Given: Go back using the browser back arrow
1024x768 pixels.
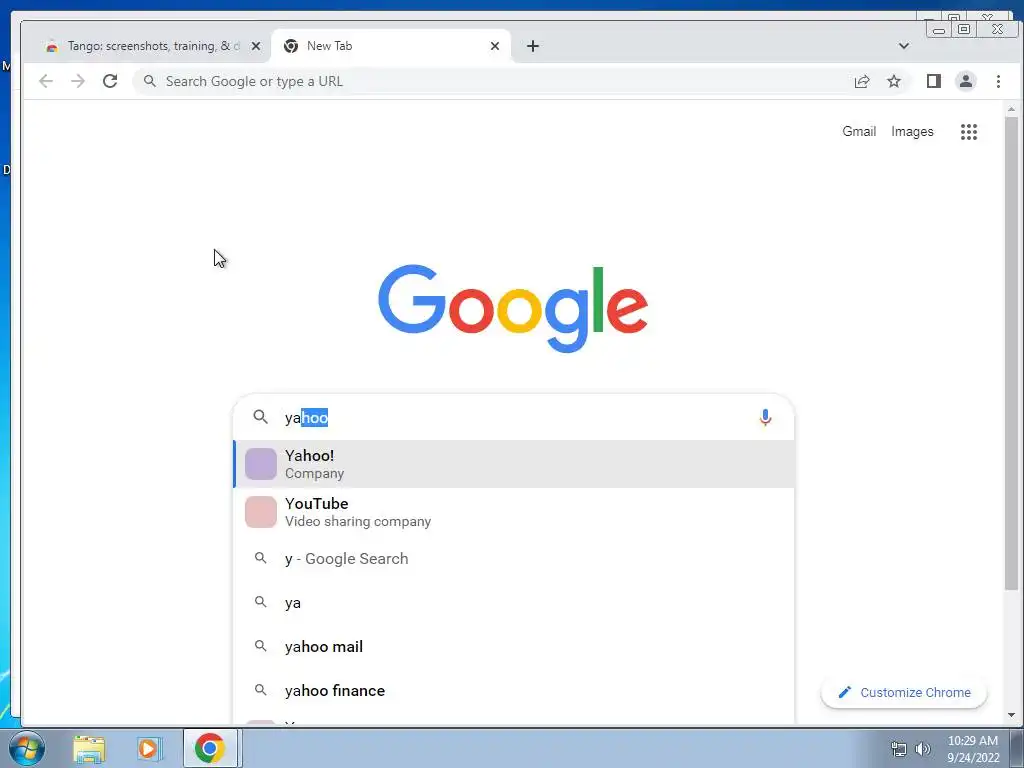Looking at the screenshot, I should [46, 81].
